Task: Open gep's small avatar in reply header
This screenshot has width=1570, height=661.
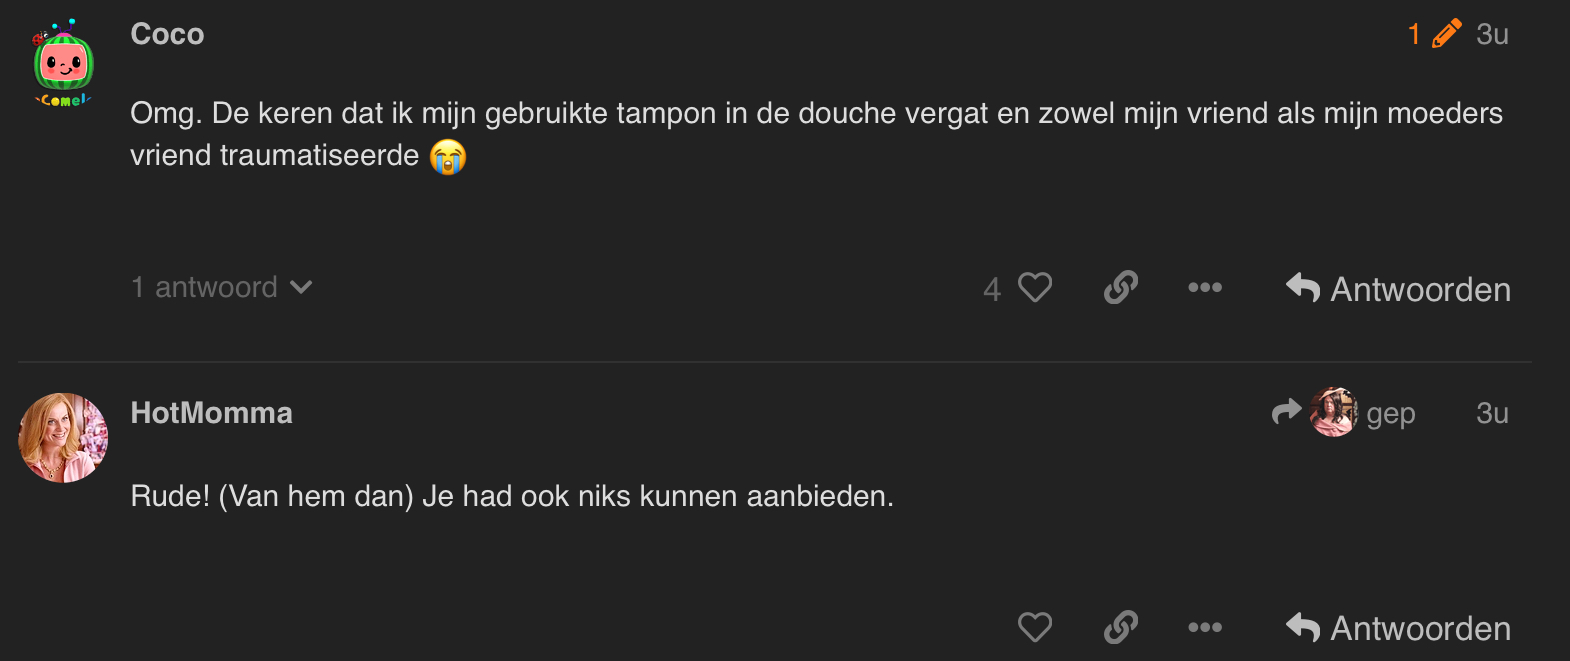Action: [x=1333, y=412]
